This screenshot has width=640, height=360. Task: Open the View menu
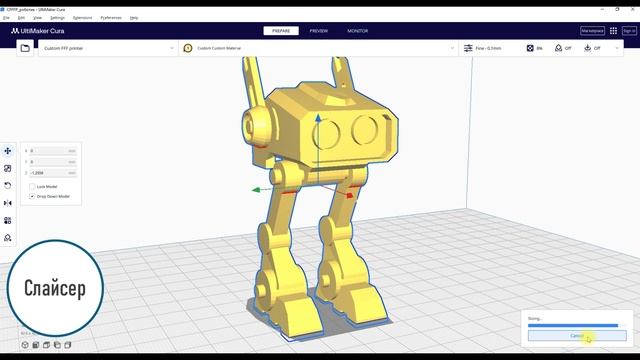tap(37, 18)
